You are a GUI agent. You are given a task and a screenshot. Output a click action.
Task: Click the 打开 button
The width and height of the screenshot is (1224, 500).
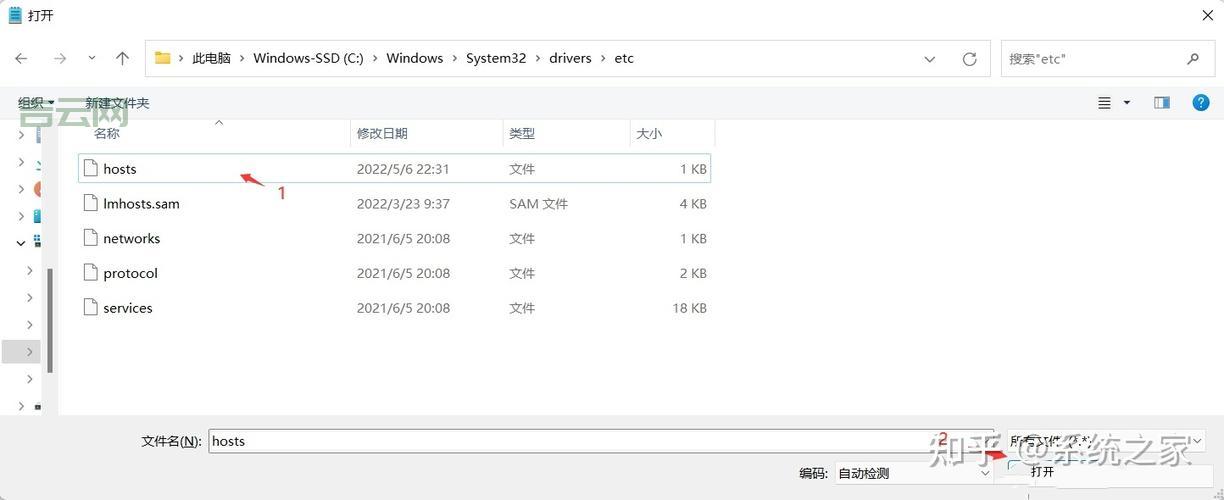pos(1042,472)
